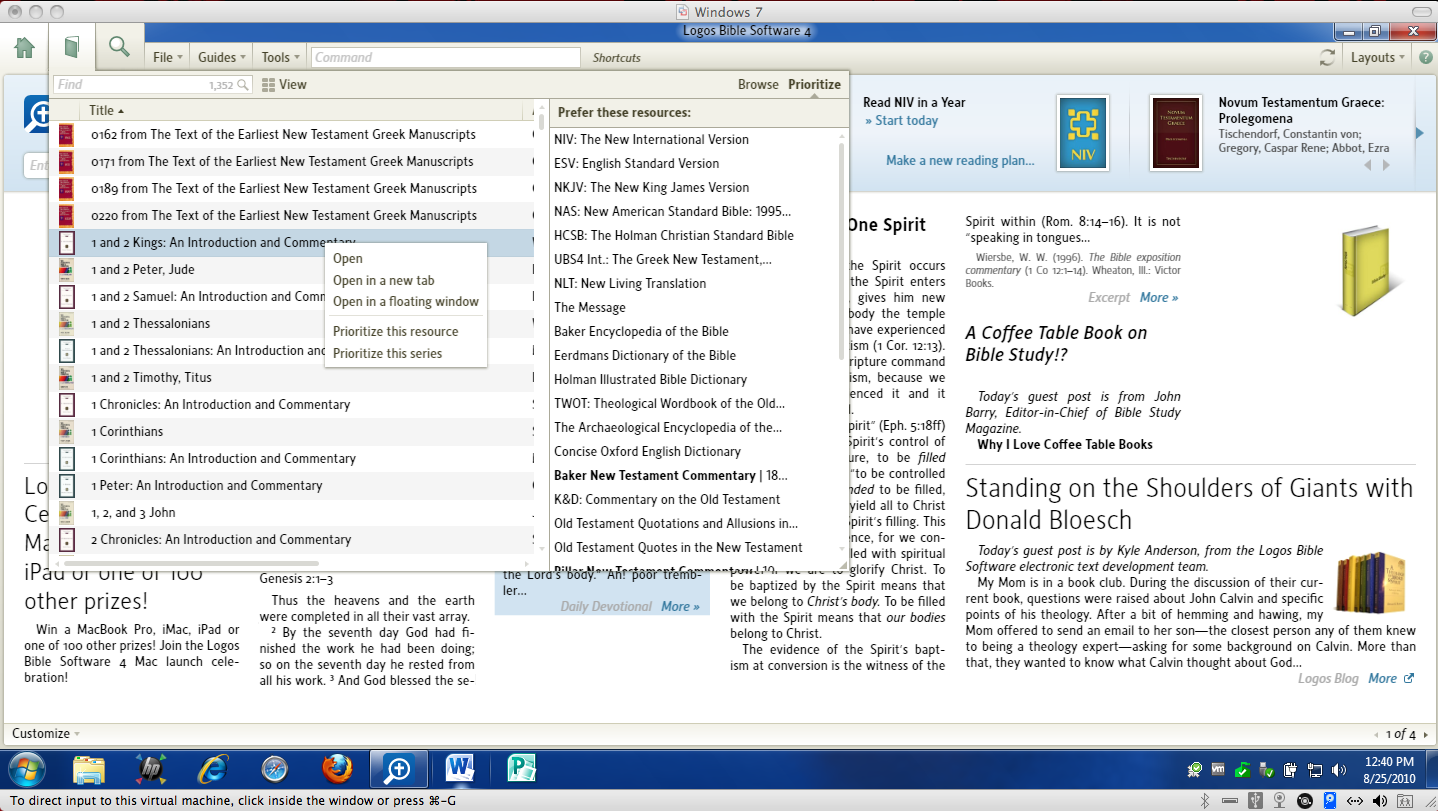Choose Open from the context menu

348,259
